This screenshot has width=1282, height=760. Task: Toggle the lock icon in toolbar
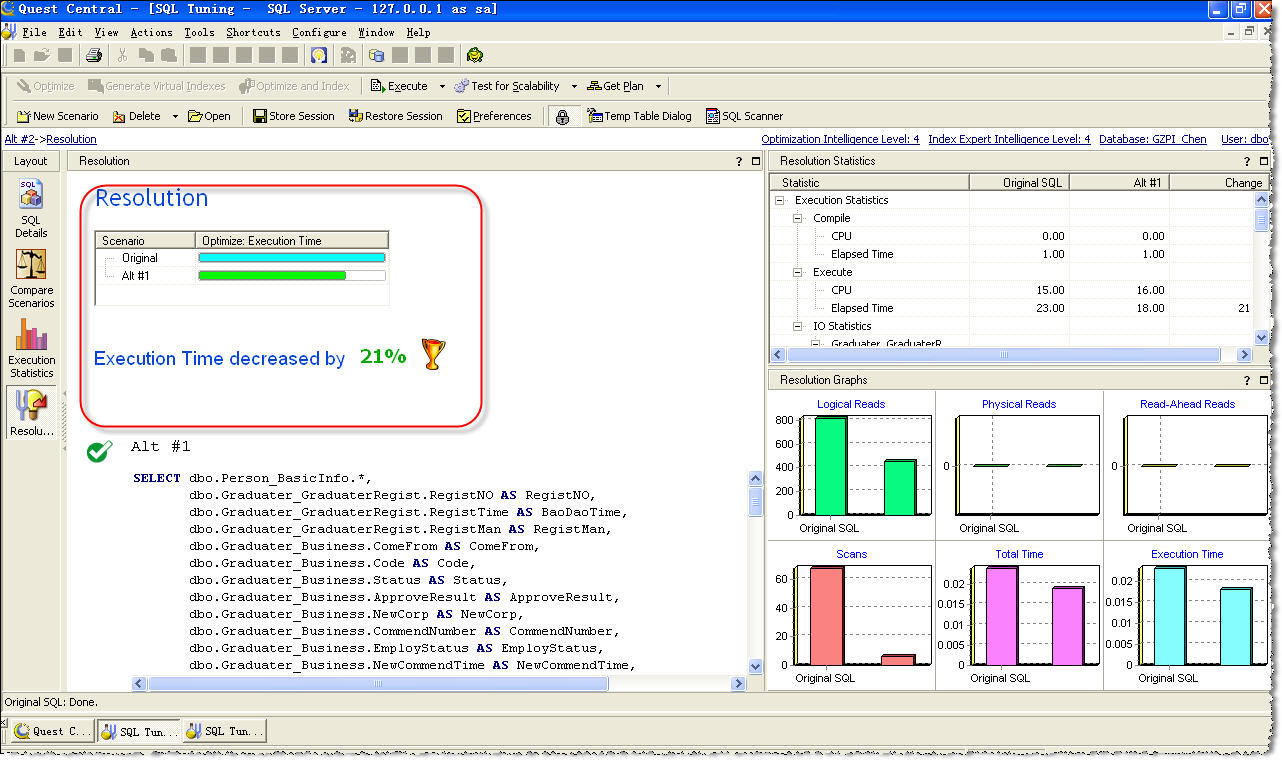[x=562, y=116]
